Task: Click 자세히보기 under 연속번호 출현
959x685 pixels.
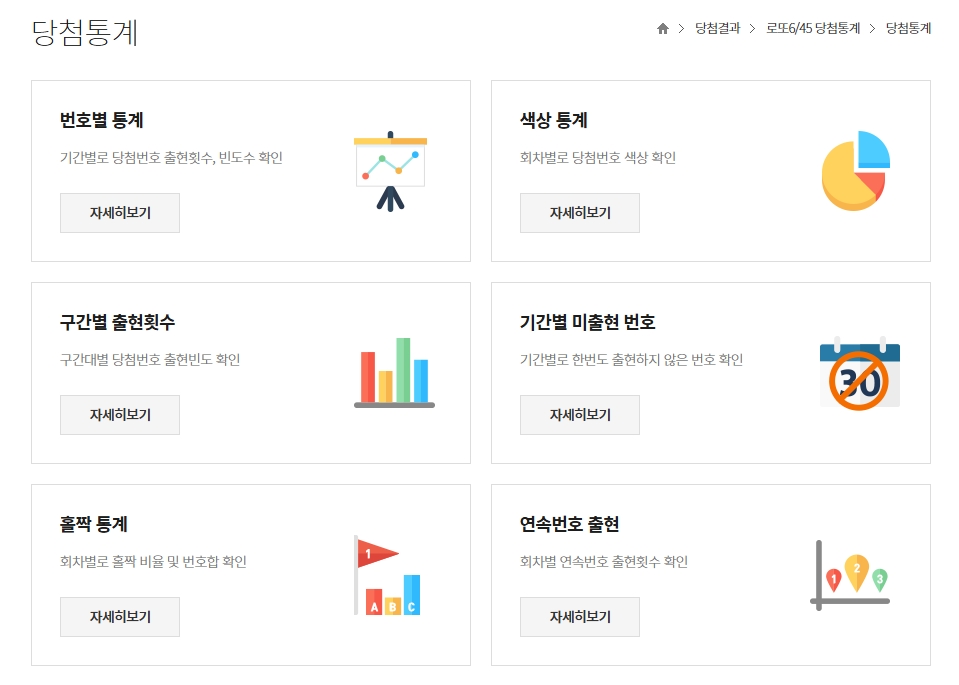Action: click(x=579, y=616)
